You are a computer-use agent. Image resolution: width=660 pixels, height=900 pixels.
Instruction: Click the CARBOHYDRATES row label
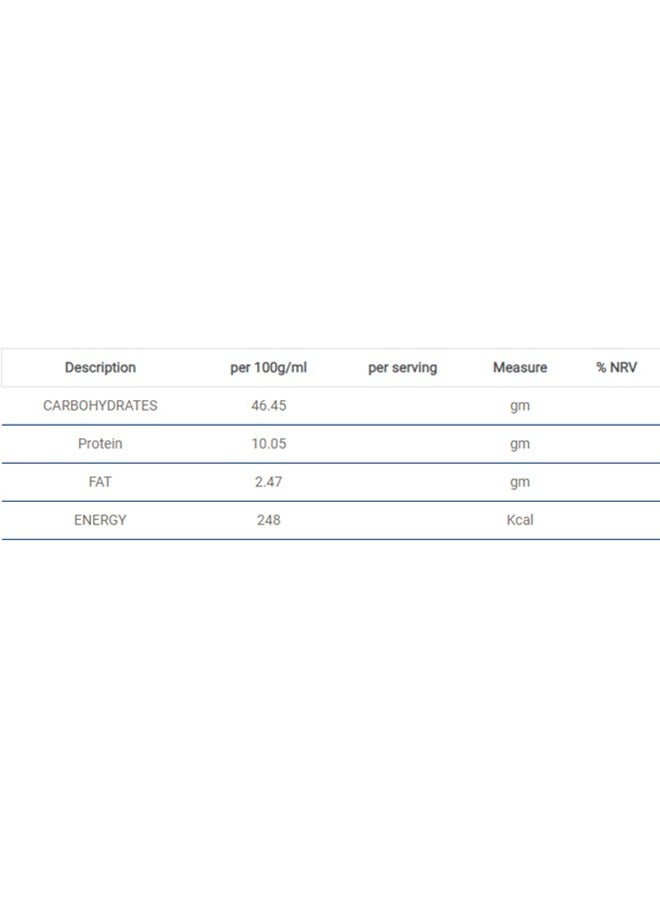100,406
